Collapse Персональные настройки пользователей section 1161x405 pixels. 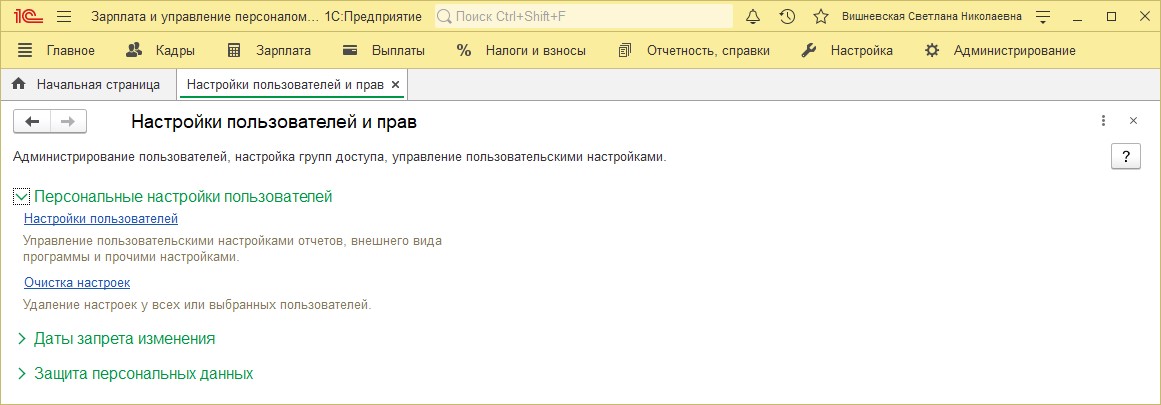point(21,197)
